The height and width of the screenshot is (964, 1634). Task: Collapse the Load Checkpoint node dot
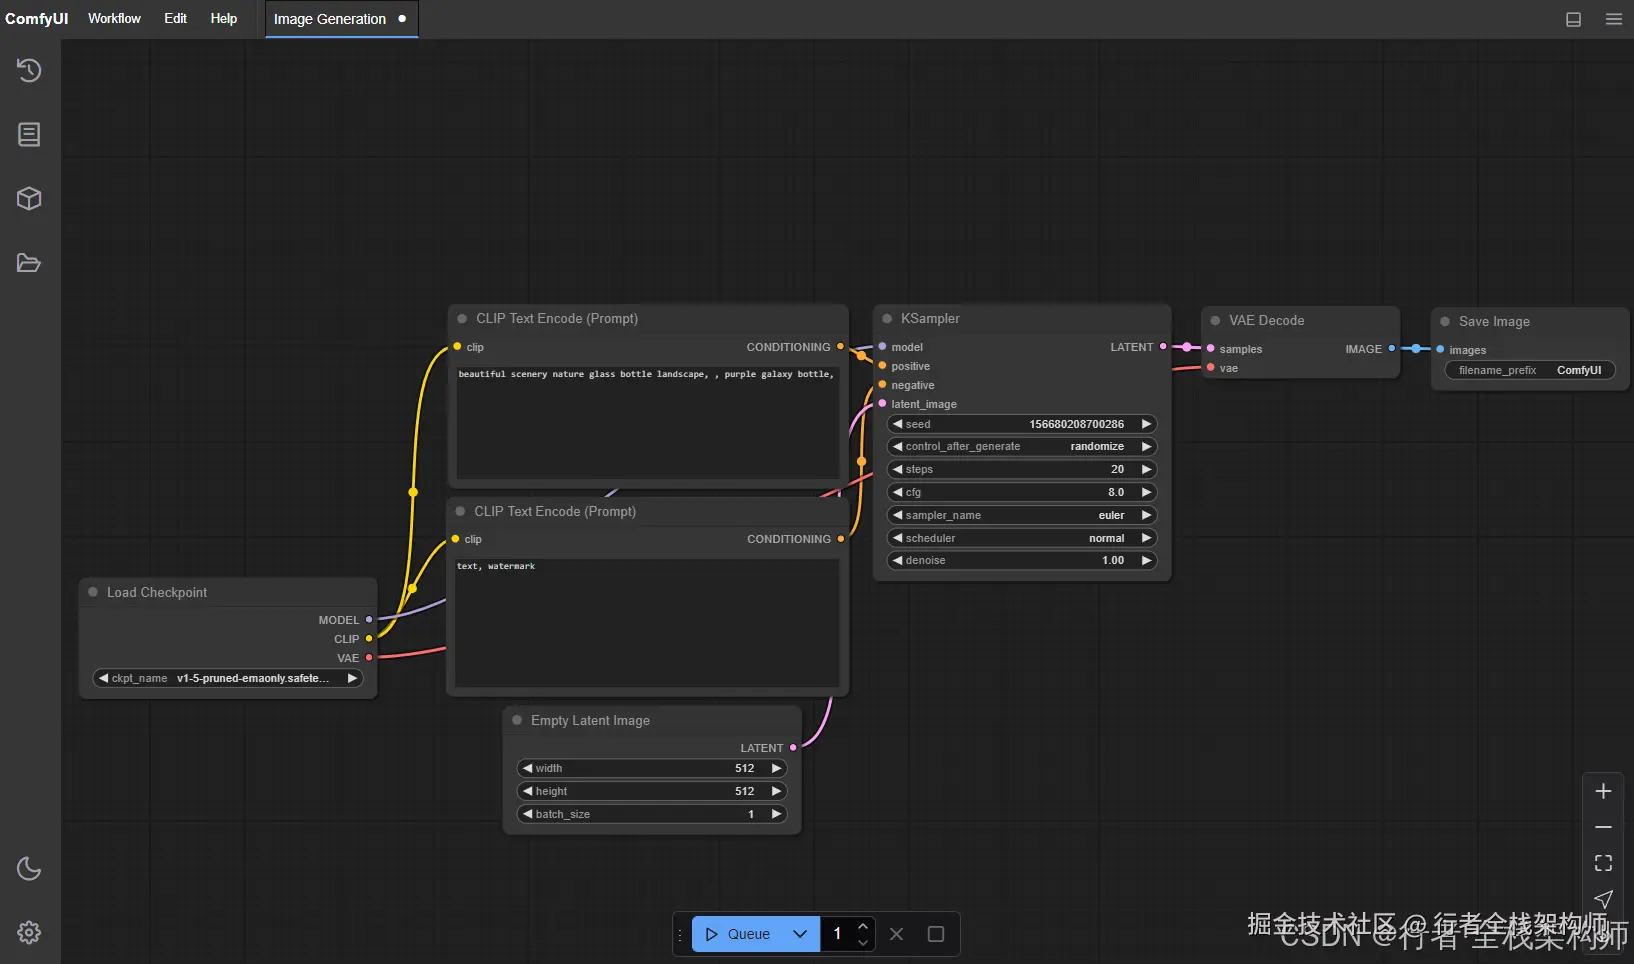point(93,592)
